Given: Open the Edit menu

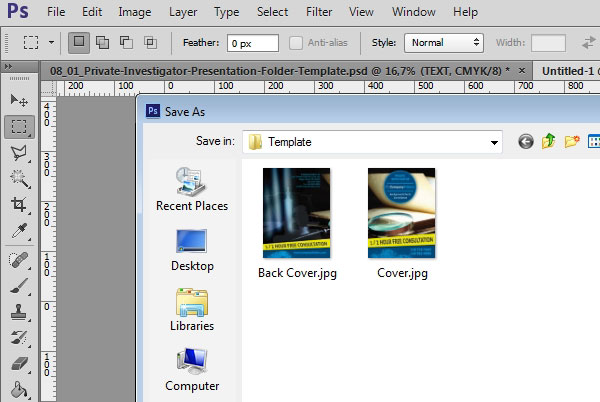Looking at the screenshot, I should (92, 12).
